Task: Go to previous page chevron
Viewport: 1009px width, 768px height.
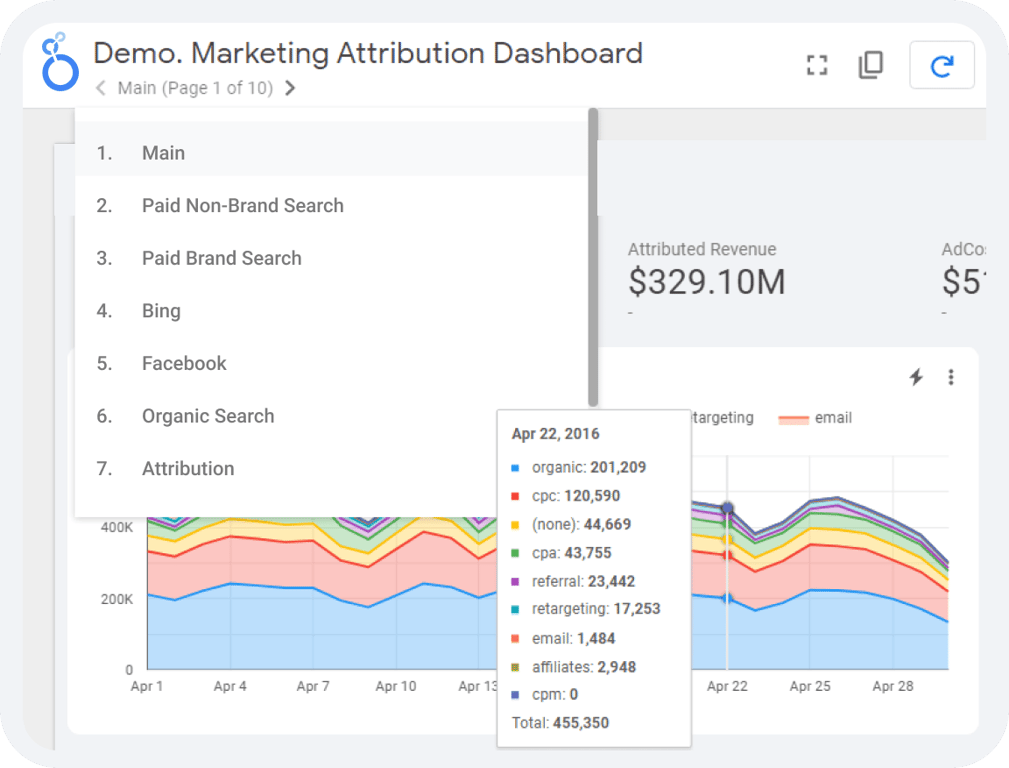Action: pyautogui.click(x=100, y=88)
